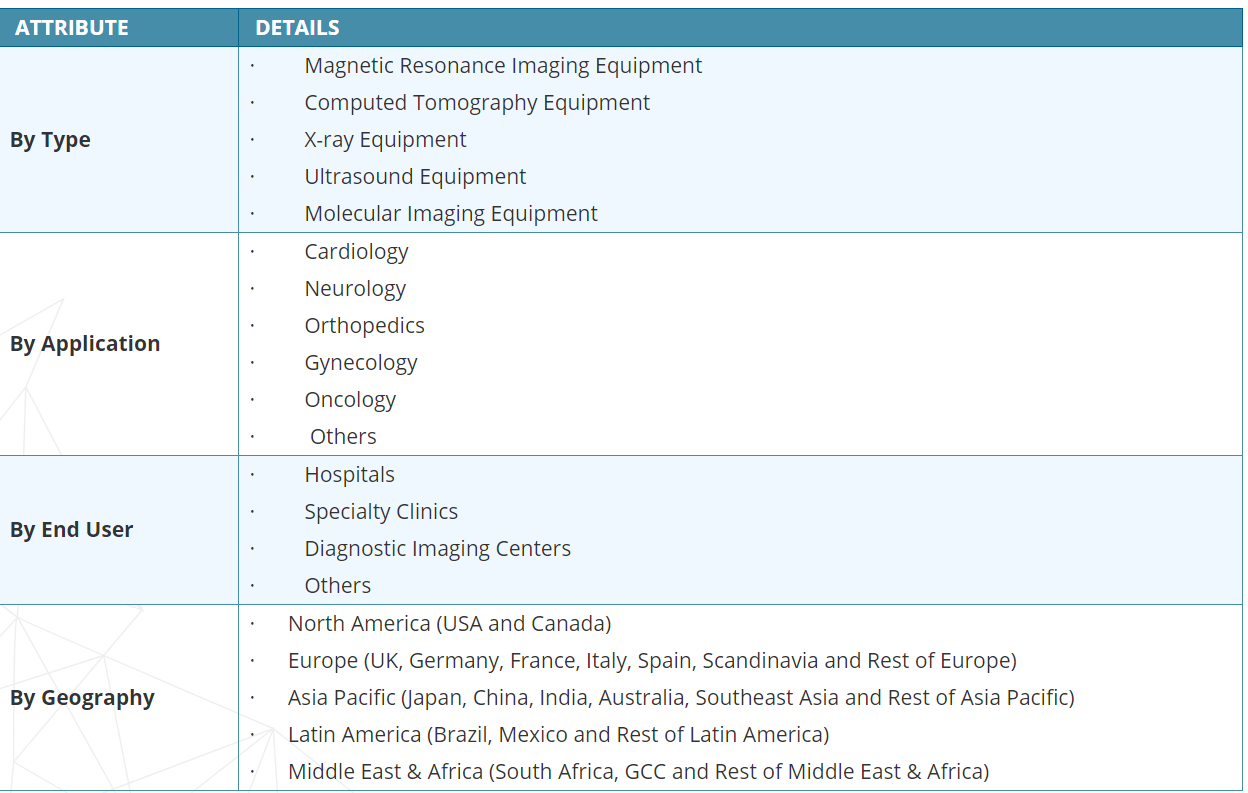Viewport: 1248px width, 793px height.
Task: Click Specialty Clinics list item
Action: pos(381,512)
